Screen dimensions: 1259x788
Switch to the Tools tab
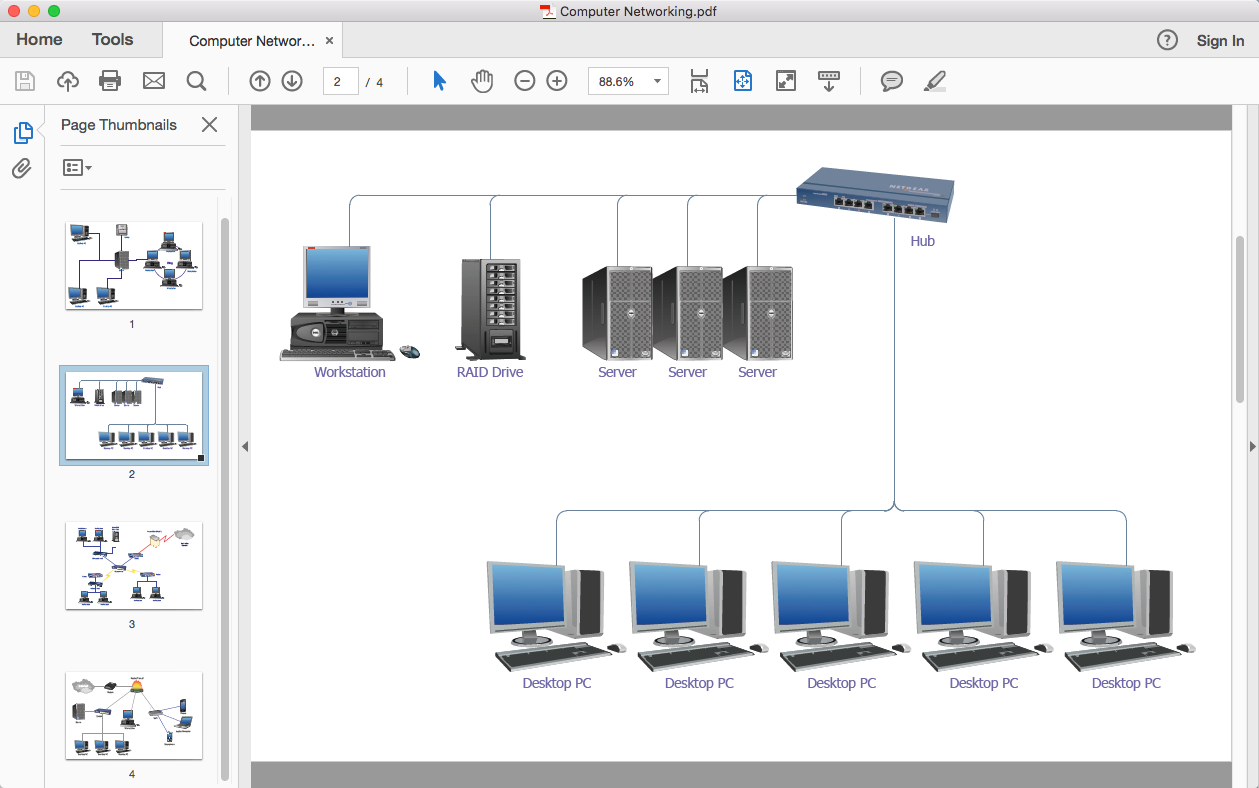point(112,40)
